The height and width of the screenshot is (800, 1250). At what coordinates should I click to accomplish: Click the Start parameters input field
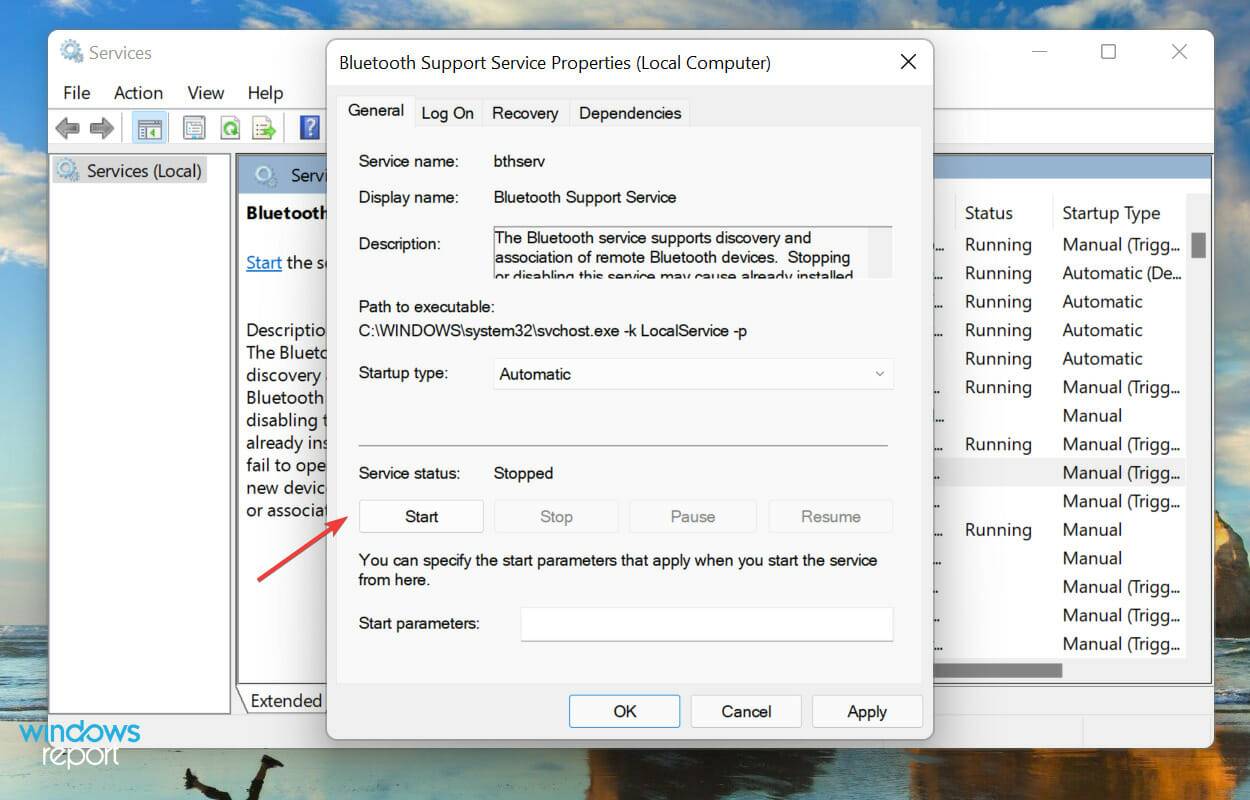[706, 624]
